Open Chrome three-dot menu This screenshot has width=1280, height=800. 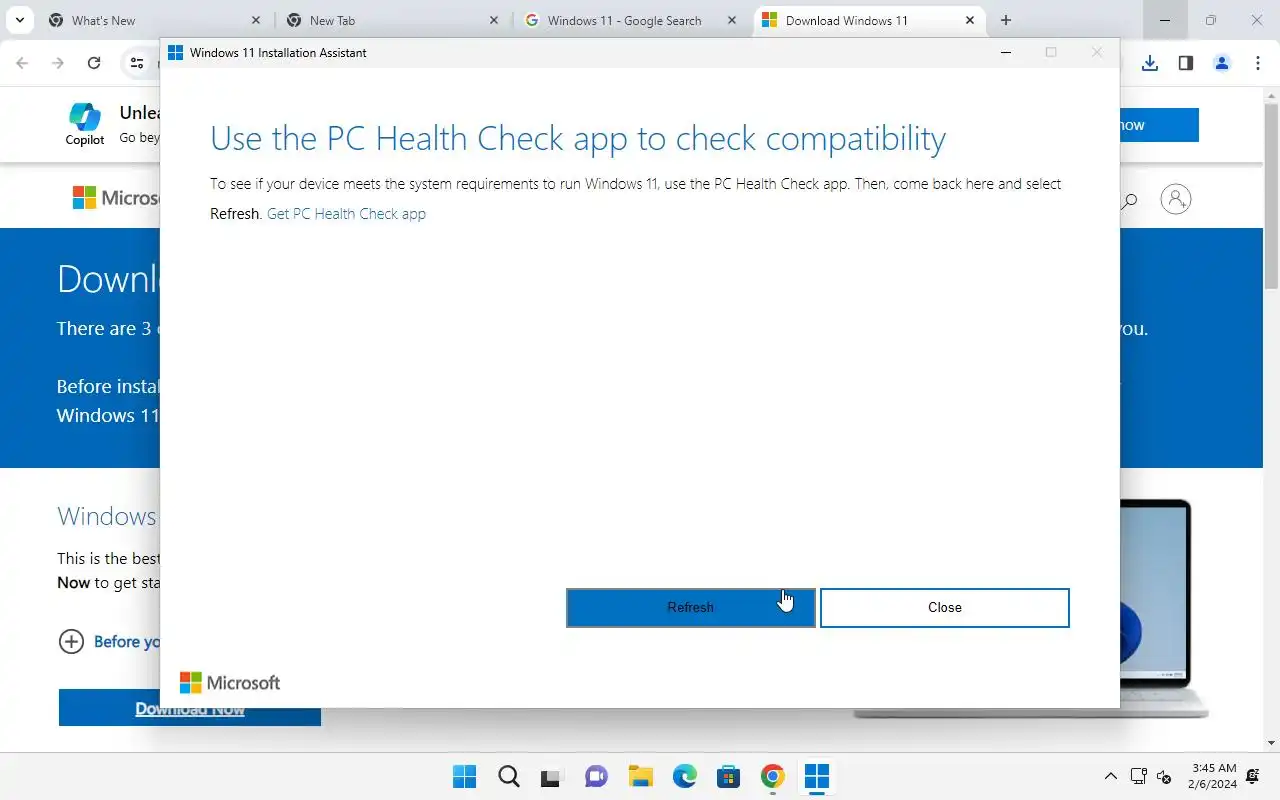coord(1258,63)
